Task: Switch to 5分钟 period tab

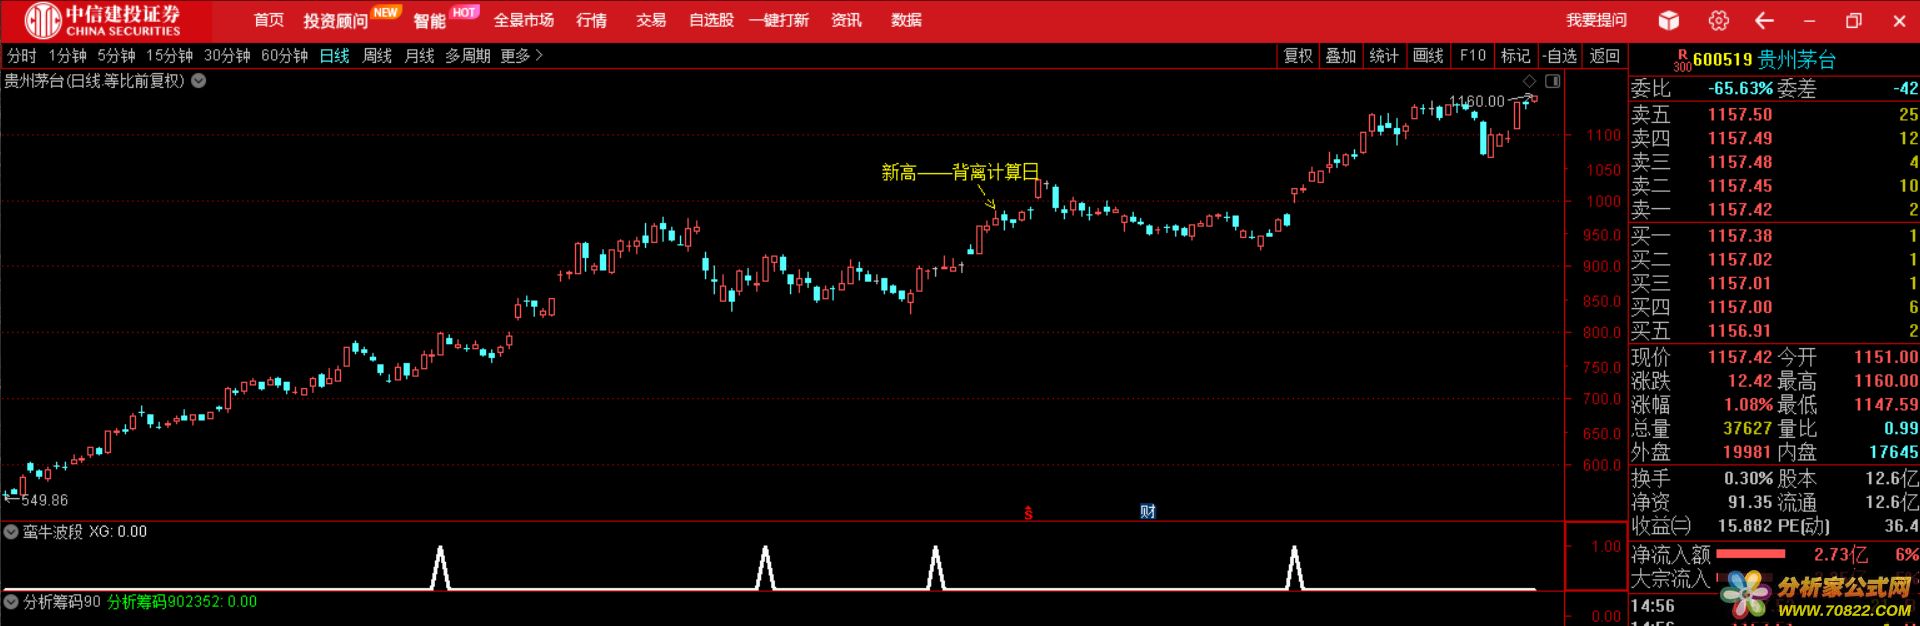Action: coord(116,56)
